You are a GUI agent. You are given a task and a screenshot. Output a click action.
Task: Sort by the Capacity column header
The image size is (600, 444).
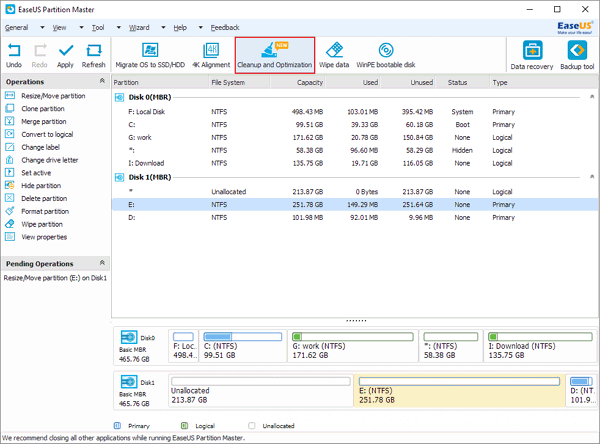coord(298,82)
